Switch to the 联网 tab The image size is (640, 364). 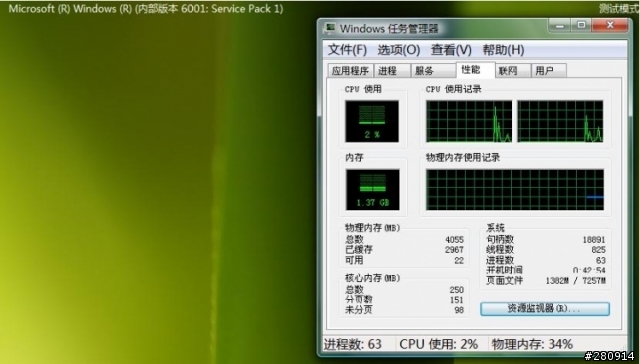[x=513, y=71]
